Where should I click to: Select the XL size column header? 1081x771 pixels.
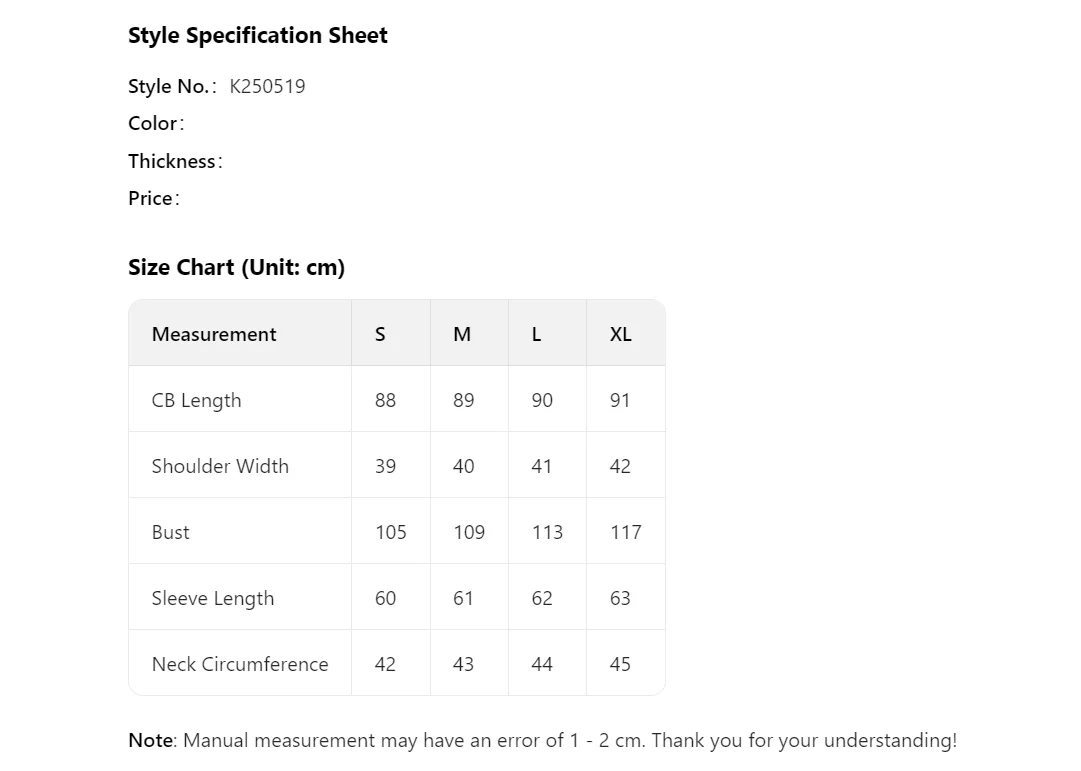pos(621,335)
